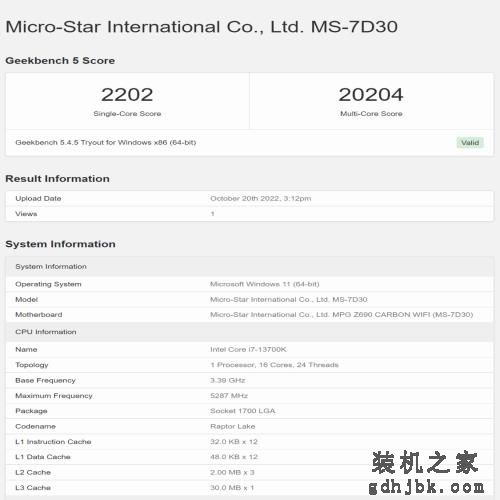Select the Intel Core i7-13700K value
500x500 pixels.
point(248,349)
